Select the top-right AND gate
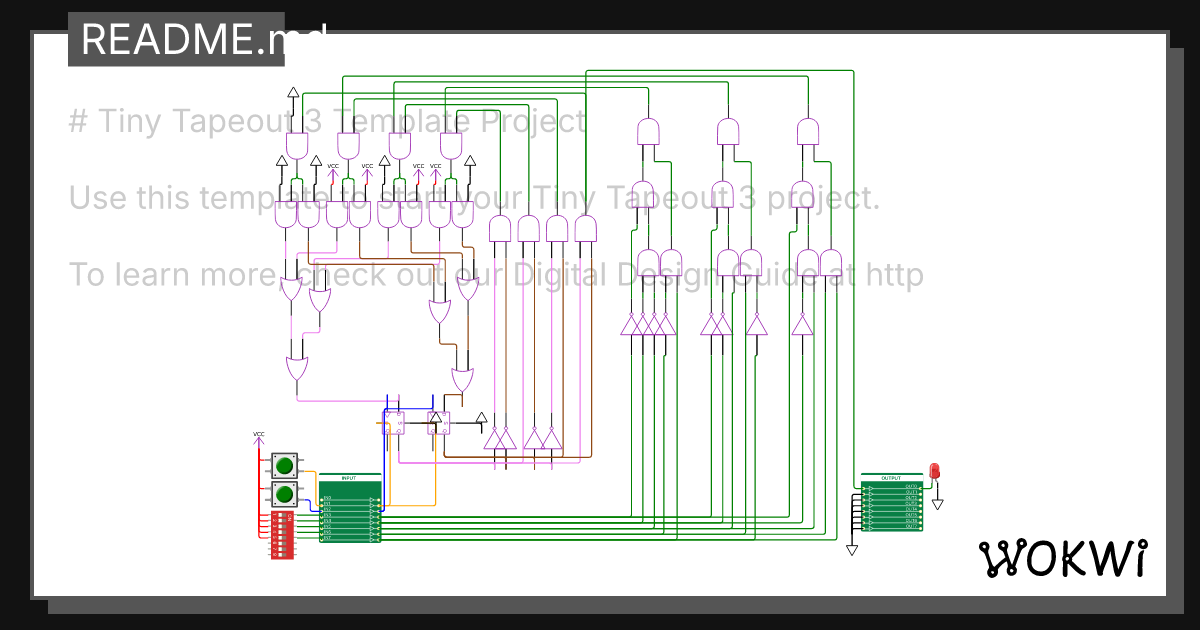The image size is (1200, 630). point(808,131)
